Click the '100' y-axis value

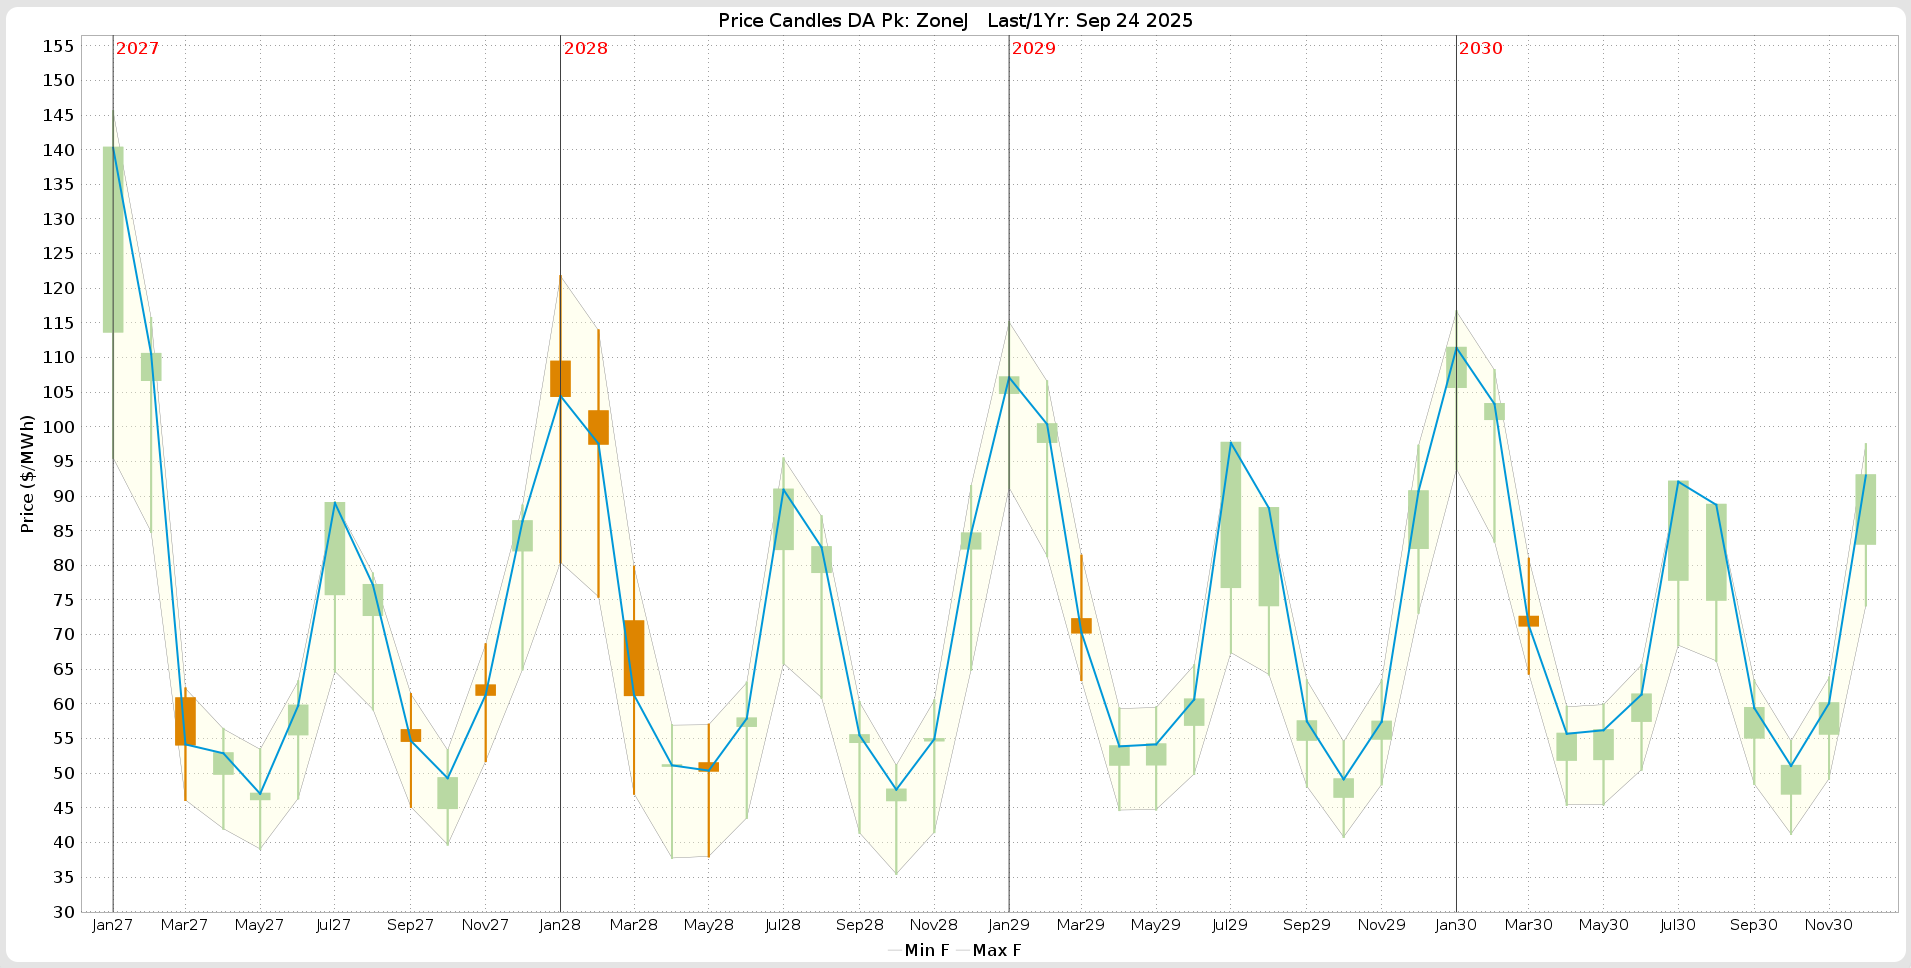(58, 427)
